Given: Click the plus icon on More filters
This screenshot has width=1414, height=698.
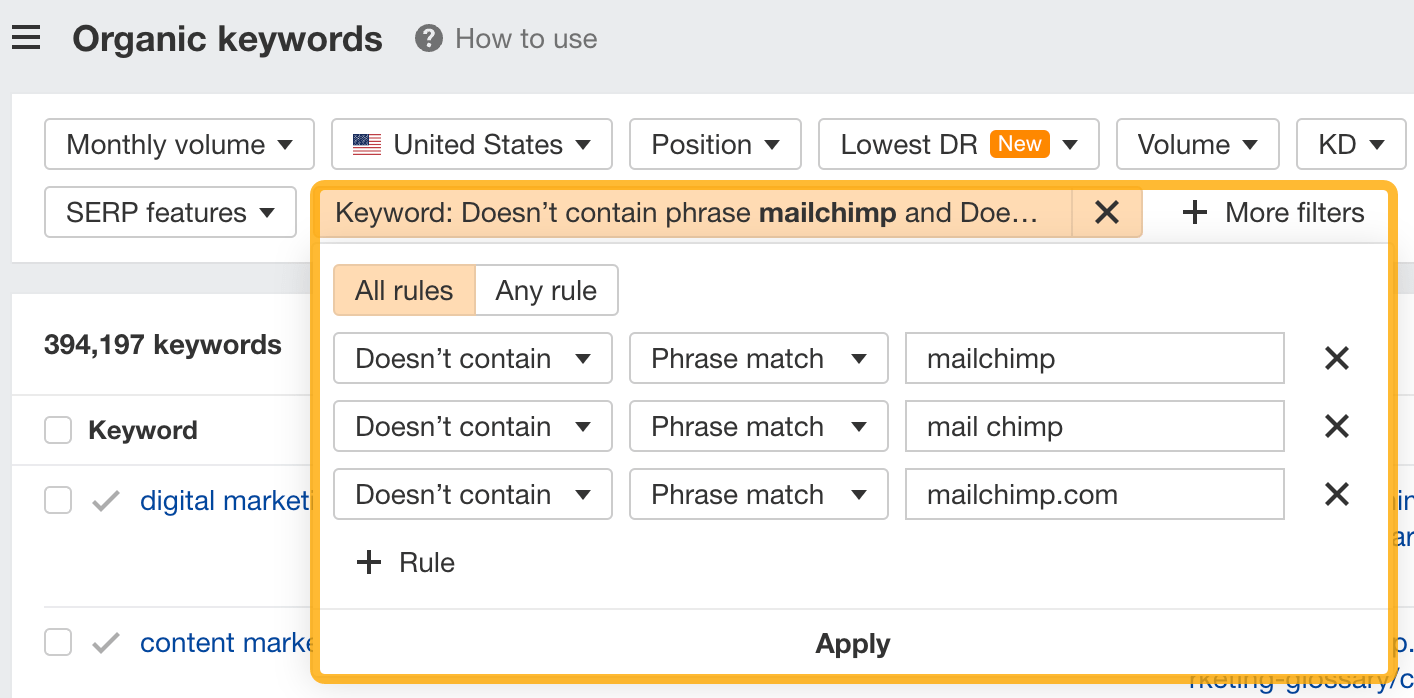Looking at the screenshot, I should (1196, 212).
